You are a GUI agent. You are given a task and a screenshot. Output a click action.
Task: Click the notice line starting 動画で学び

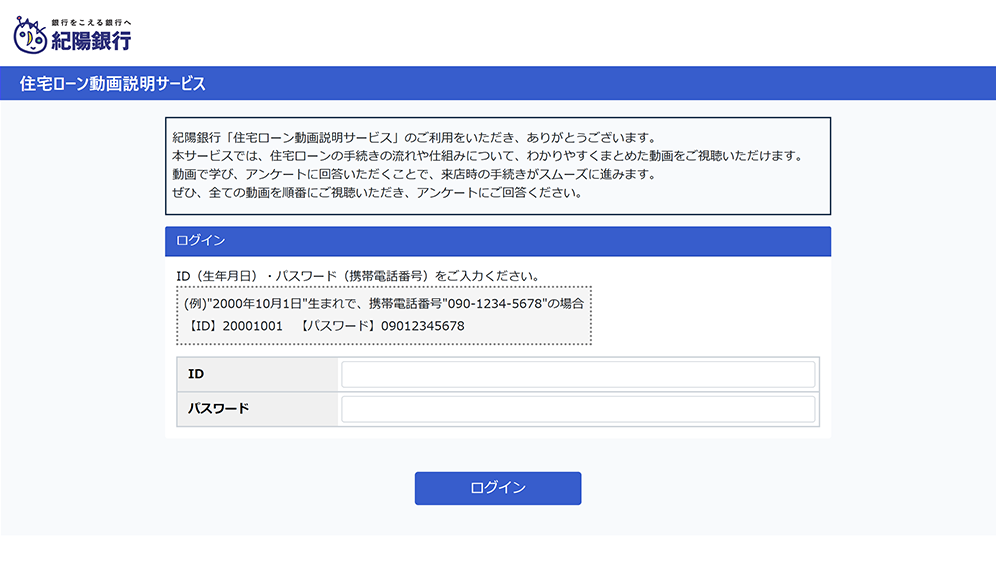415,174
